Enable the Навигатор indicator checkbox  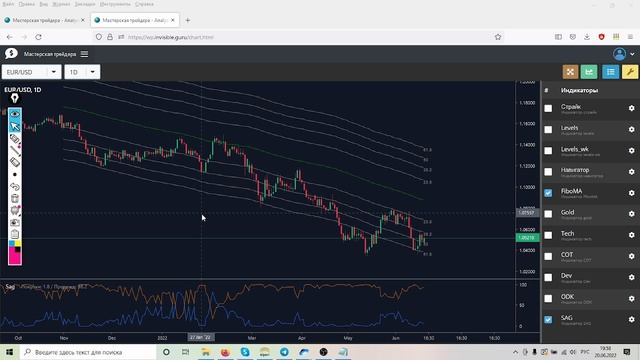tap(548, 172)
